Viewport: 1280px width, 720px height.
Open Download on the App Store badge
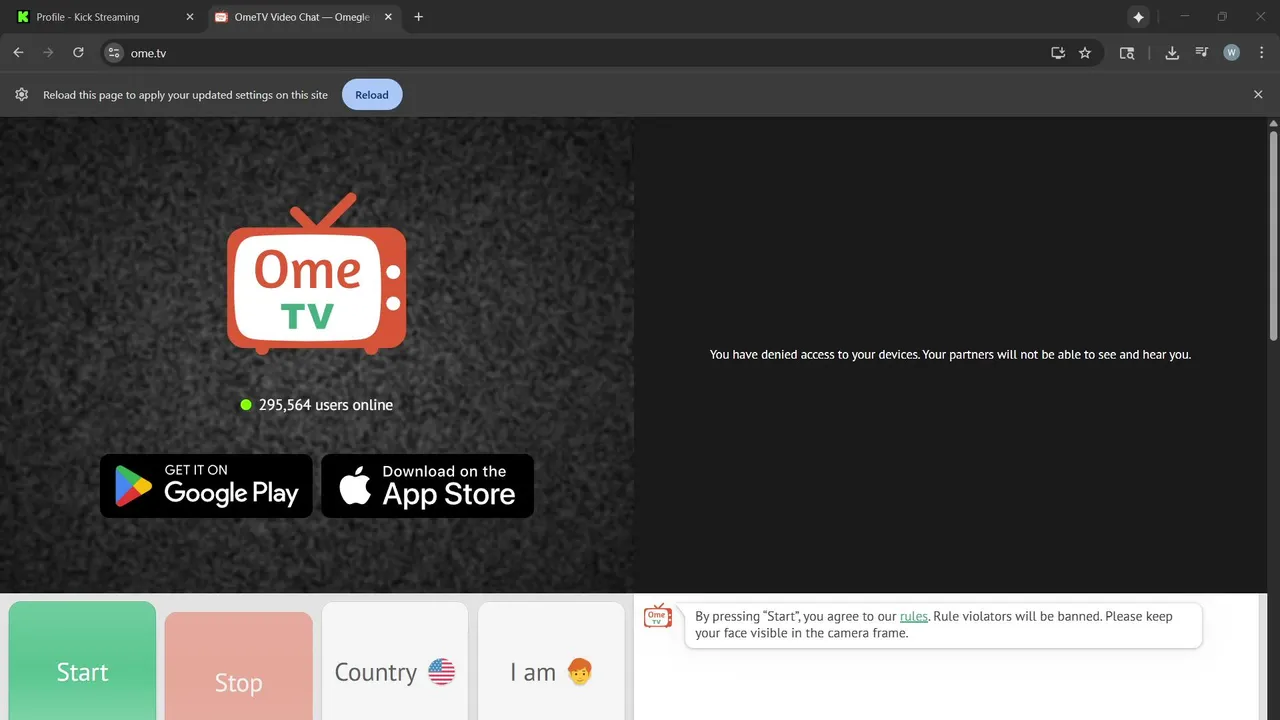(x=427, y=486)
